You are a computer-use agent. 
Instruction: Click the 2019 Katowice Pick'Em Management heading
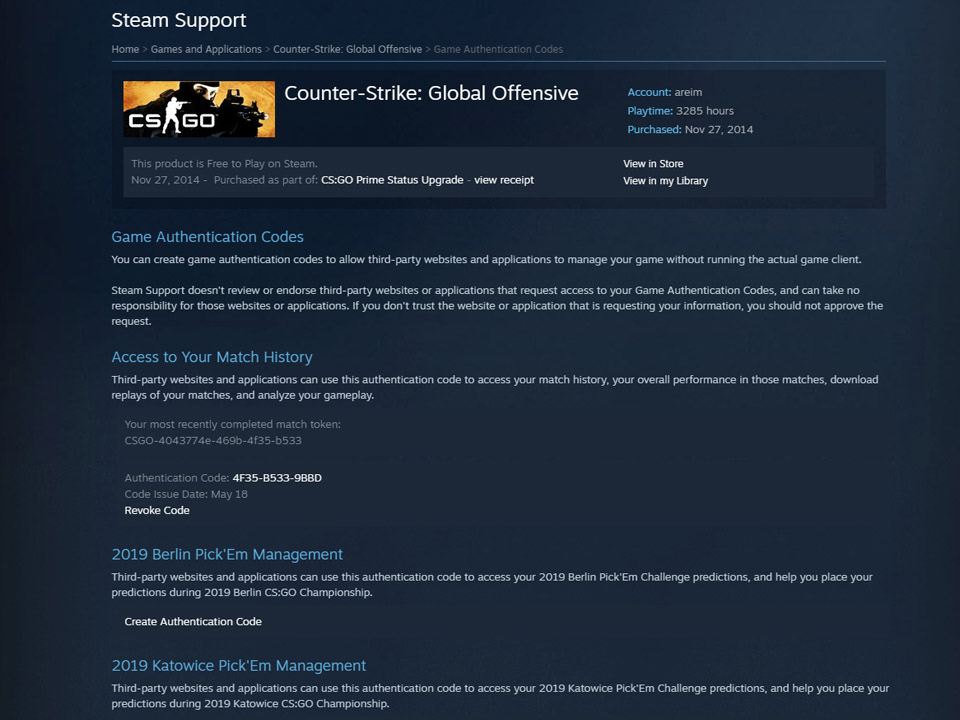[x=239, y=666]
